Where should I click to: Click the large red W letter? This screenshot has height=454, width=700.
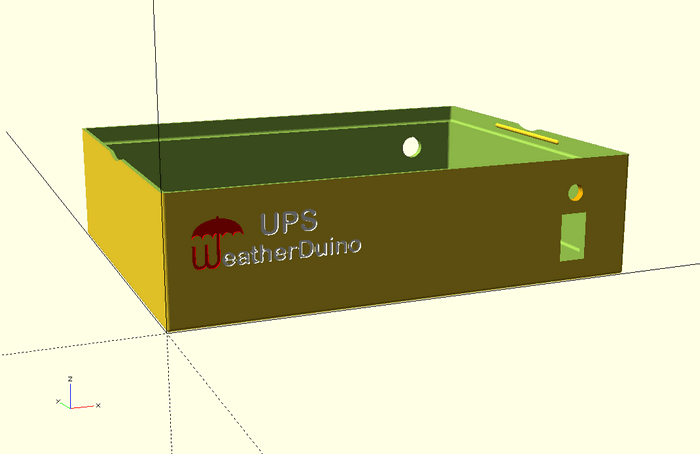205,257
